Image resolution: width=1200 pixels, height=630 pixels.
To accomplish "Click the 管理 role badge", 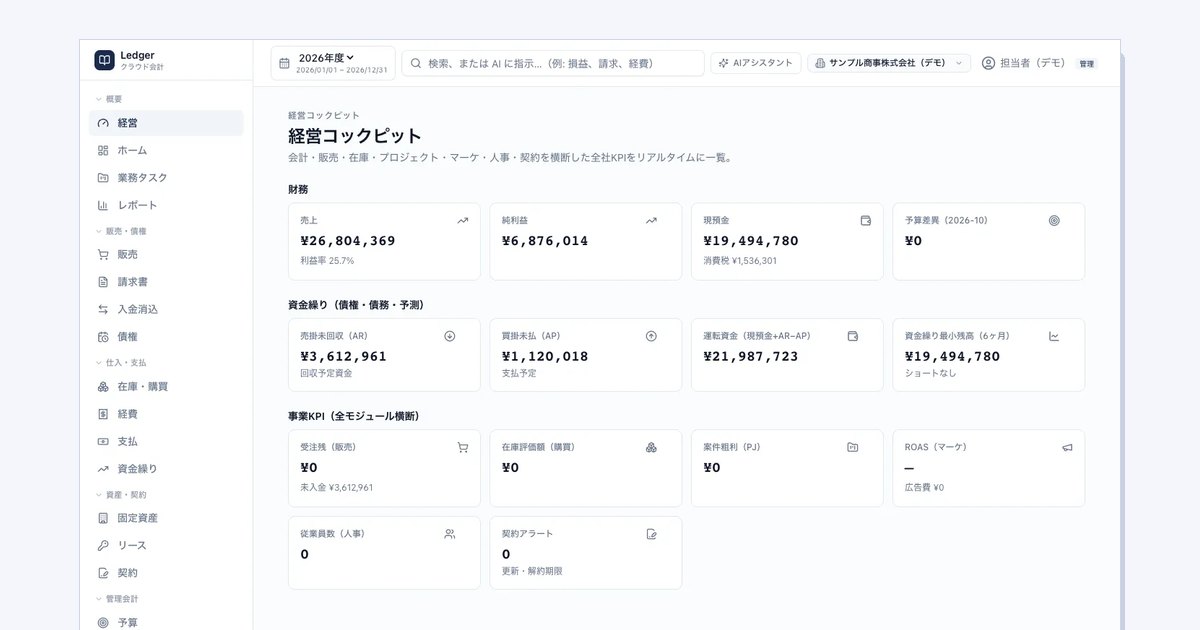I will (1086, 63).
